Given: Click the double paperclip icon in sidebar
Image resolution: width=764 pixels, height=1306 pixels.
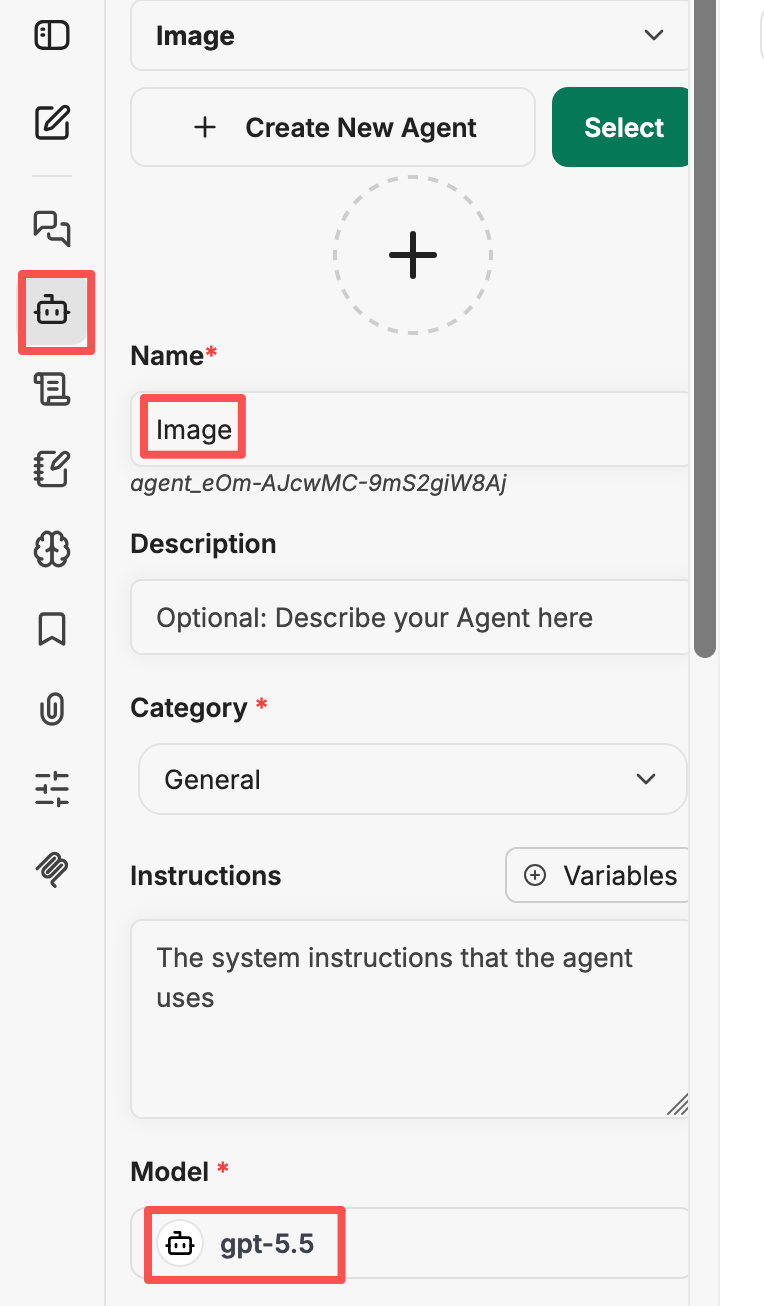Looking at the screenshot, I should (52, 870).
